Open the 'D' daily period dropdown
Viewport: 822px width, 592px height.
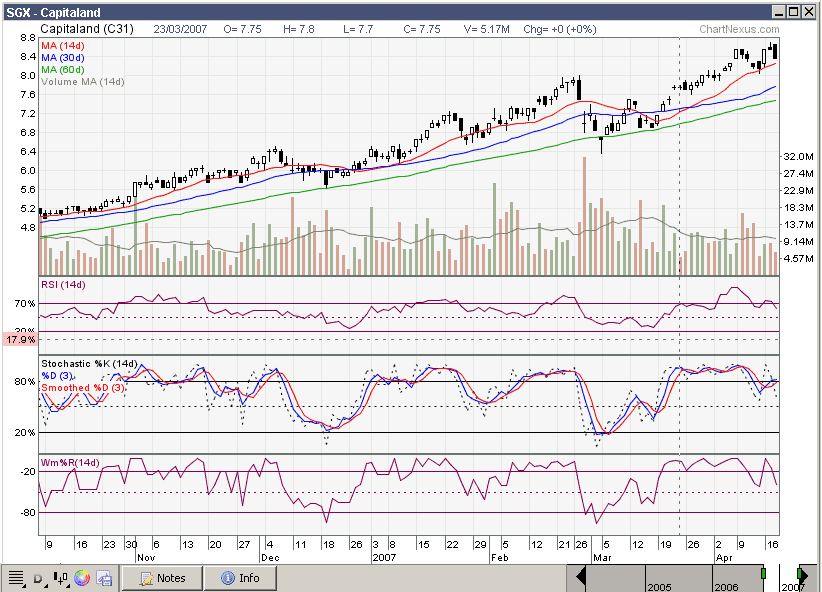point(39,578)
